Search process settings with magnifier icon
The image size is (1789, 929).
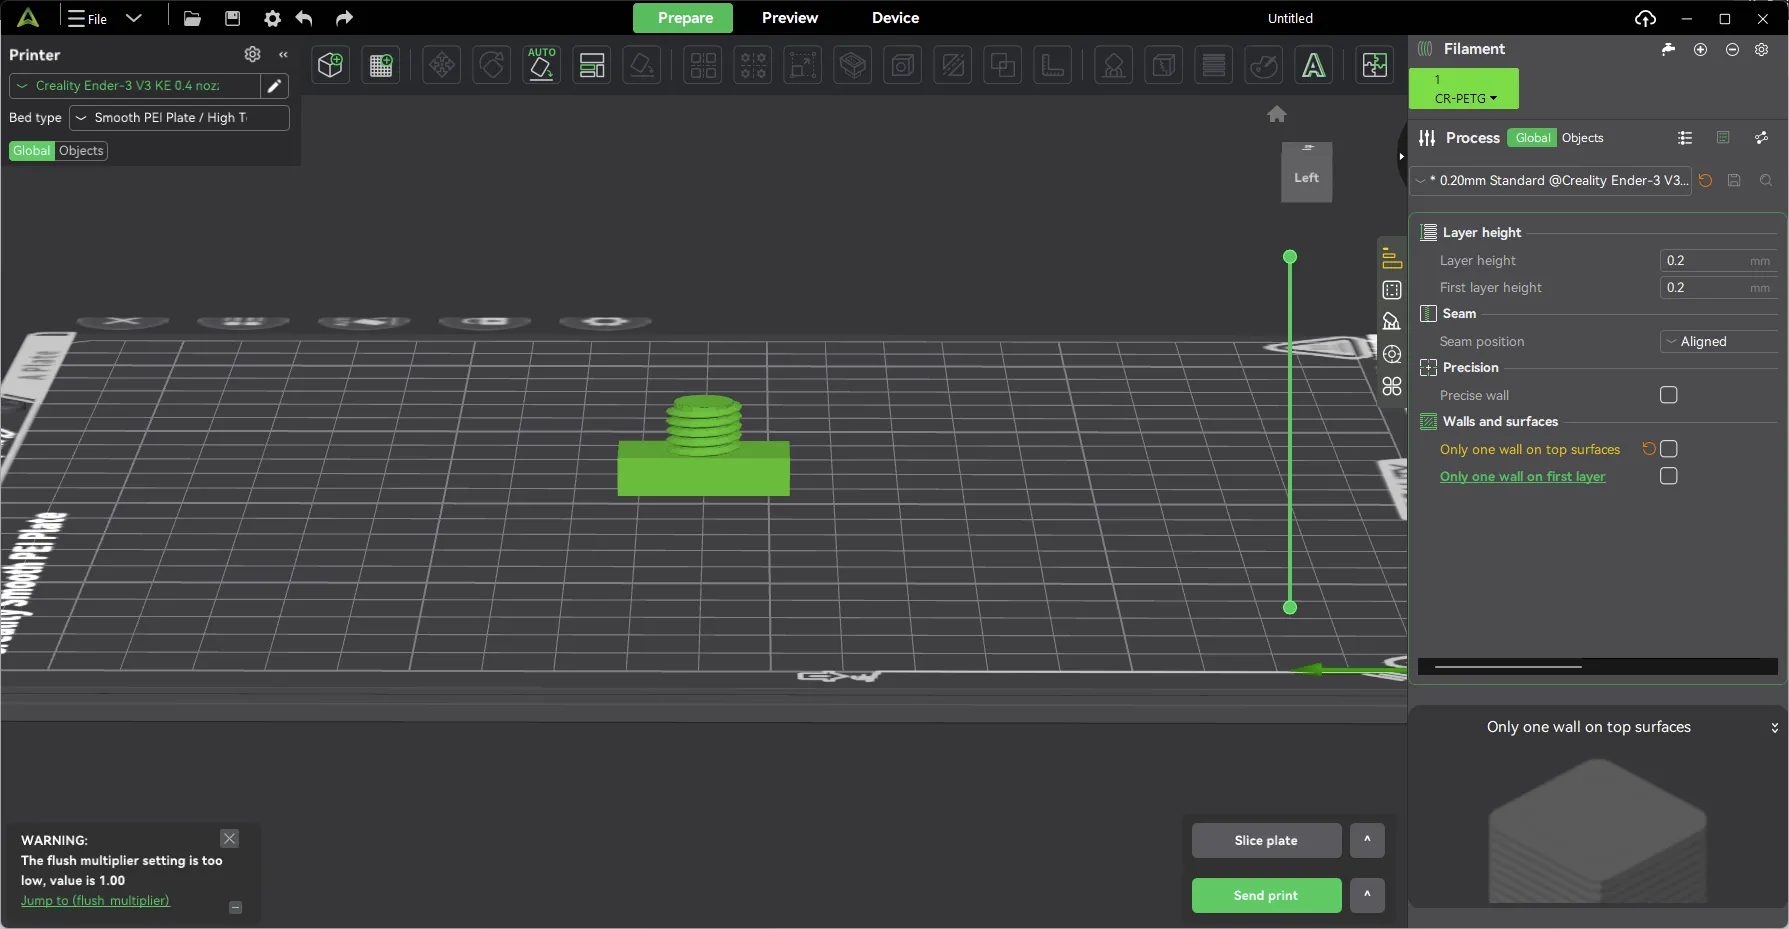pos(1766,181)
